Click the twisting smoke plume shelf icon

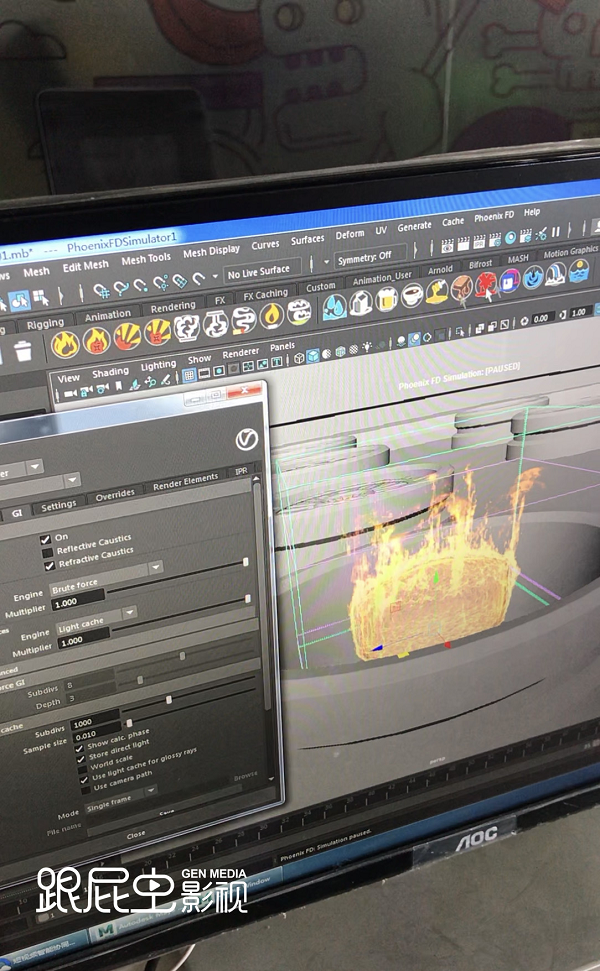click(x=243, y=320)
